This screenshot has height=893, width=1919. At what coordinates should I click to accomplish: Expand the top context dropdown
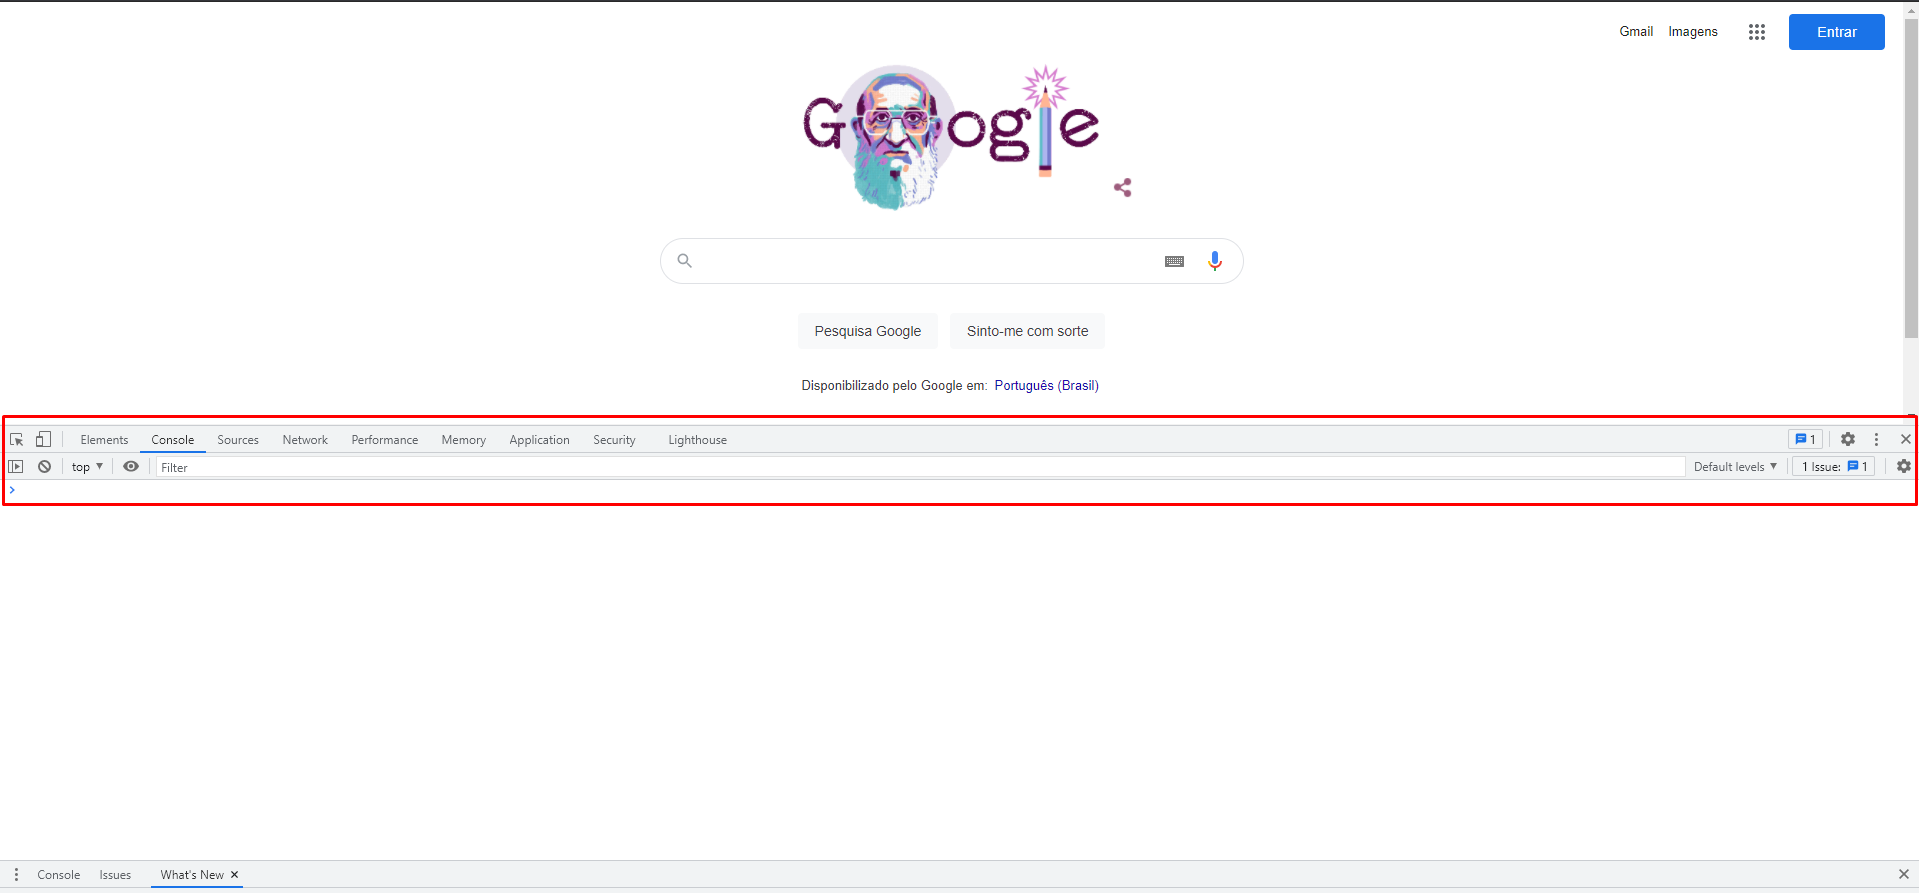[x=87, y=466]
